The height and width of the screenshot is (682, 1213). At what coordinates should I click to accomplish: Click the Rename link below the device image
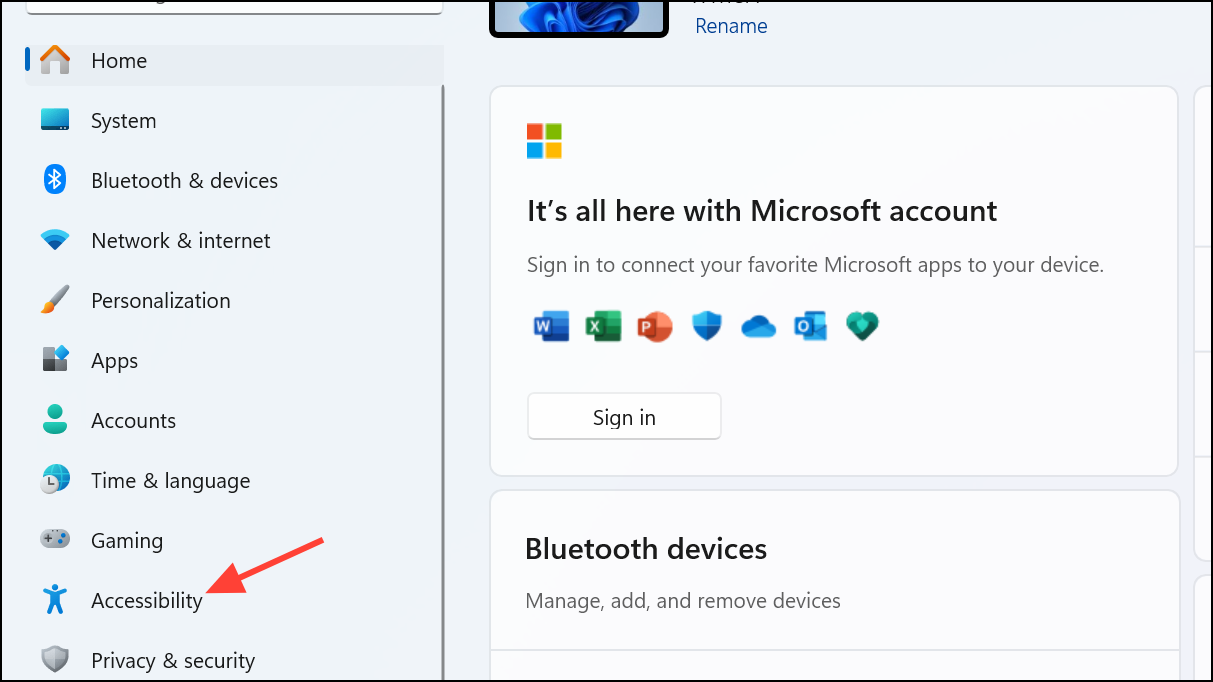730,25
